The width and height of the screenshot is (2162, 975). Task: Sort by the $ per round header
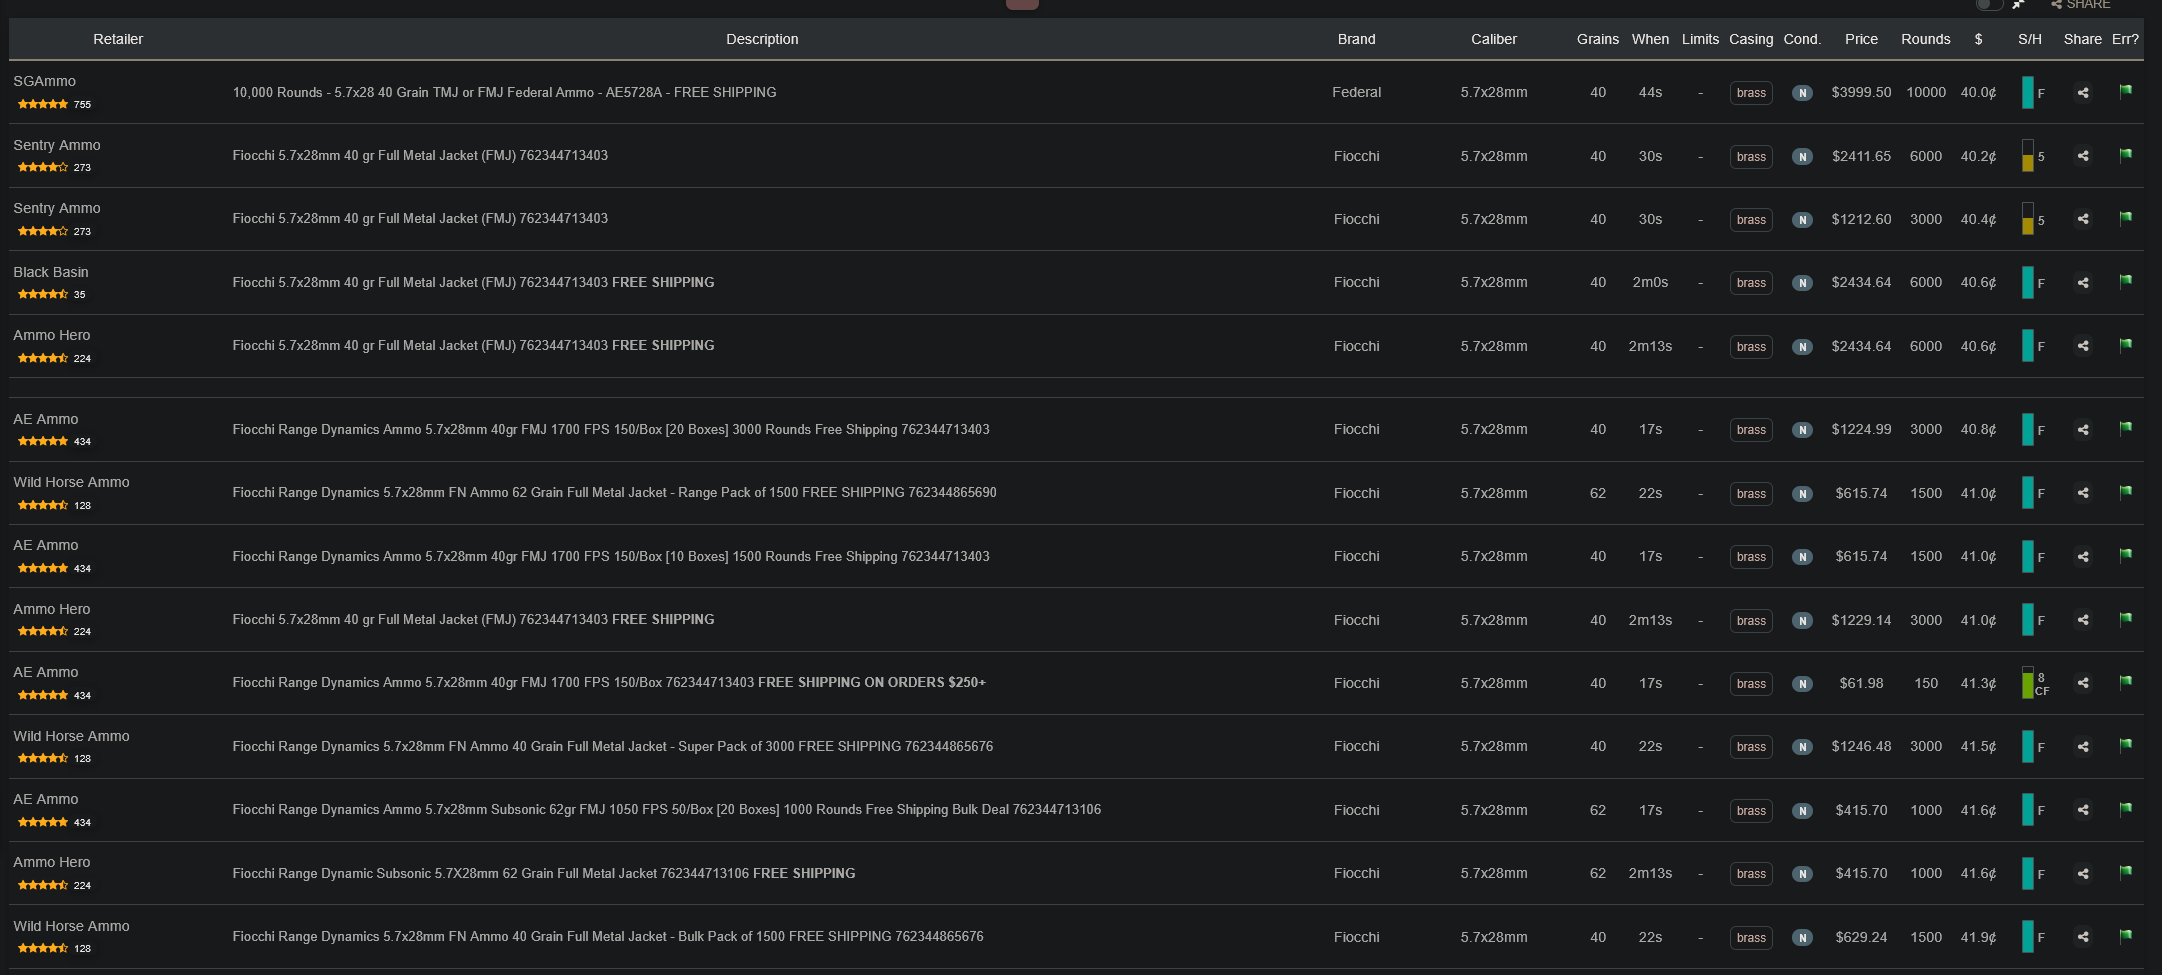pos(1978,39)
